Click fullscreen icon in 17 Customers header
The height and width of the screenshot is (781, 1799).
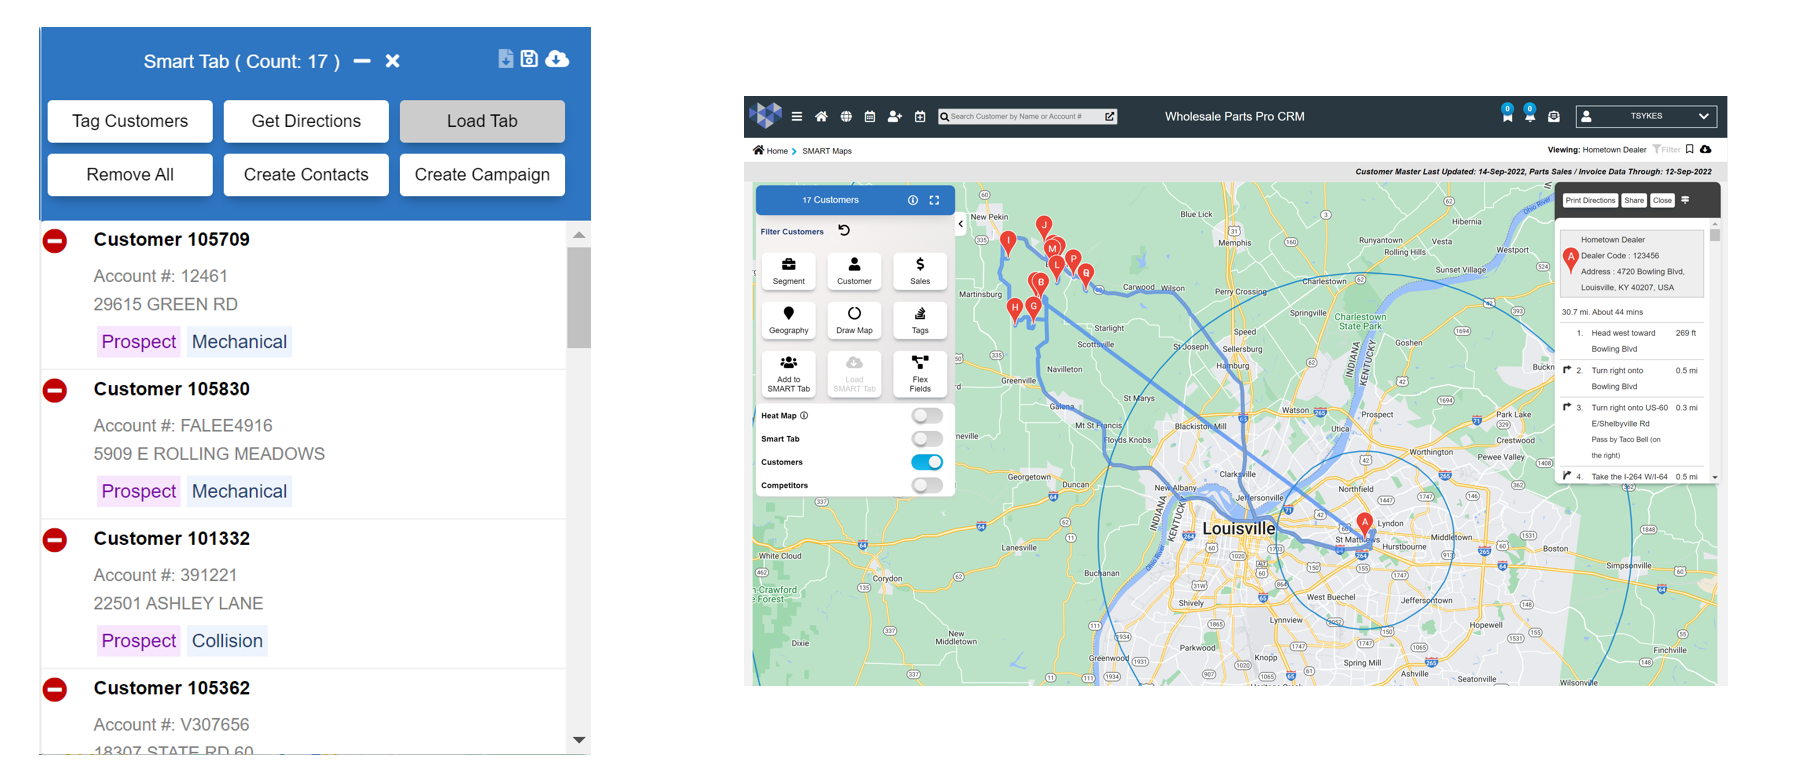935,200
